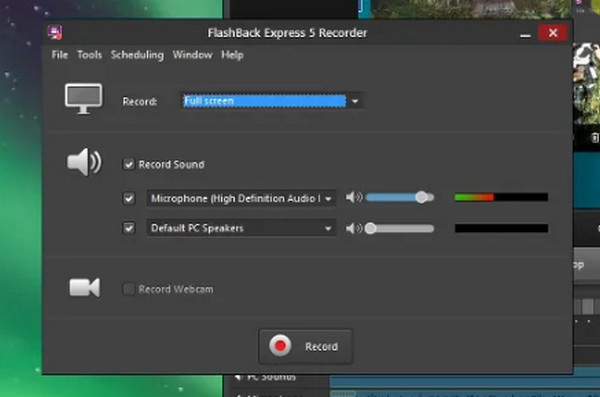Enable the Record Webcam checkbox
Image resolution: width=600 pixels, height=397 pixels.
coord(129,289)
